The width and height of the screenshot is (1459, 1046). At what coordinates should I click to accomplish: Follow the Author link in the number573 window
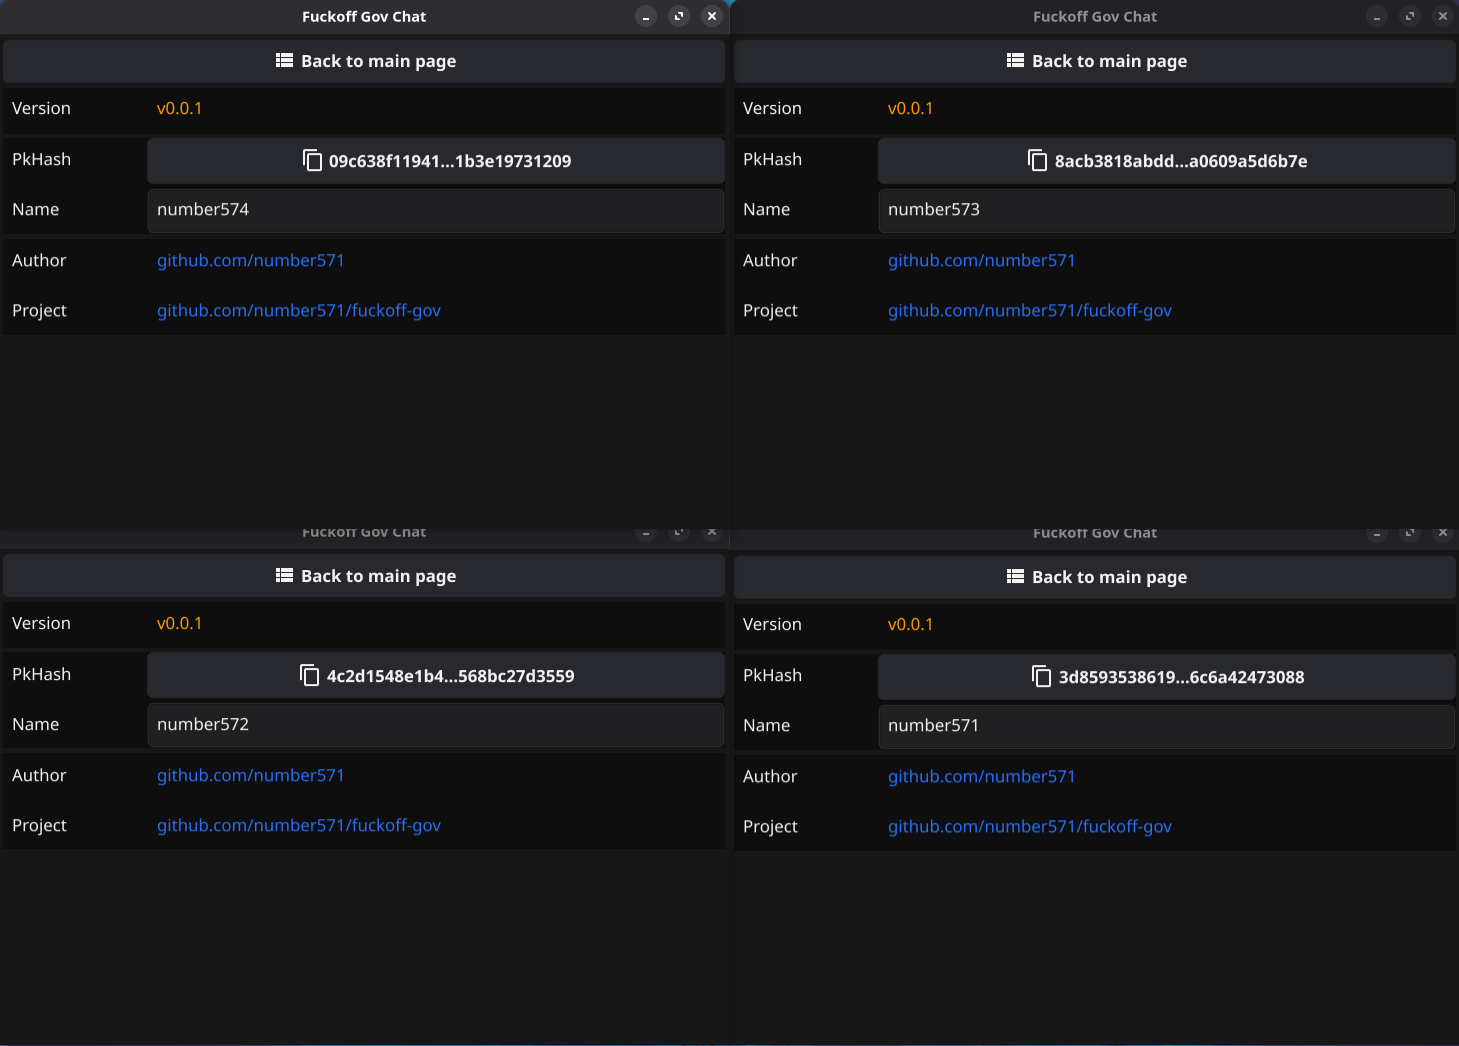point(981,261)
